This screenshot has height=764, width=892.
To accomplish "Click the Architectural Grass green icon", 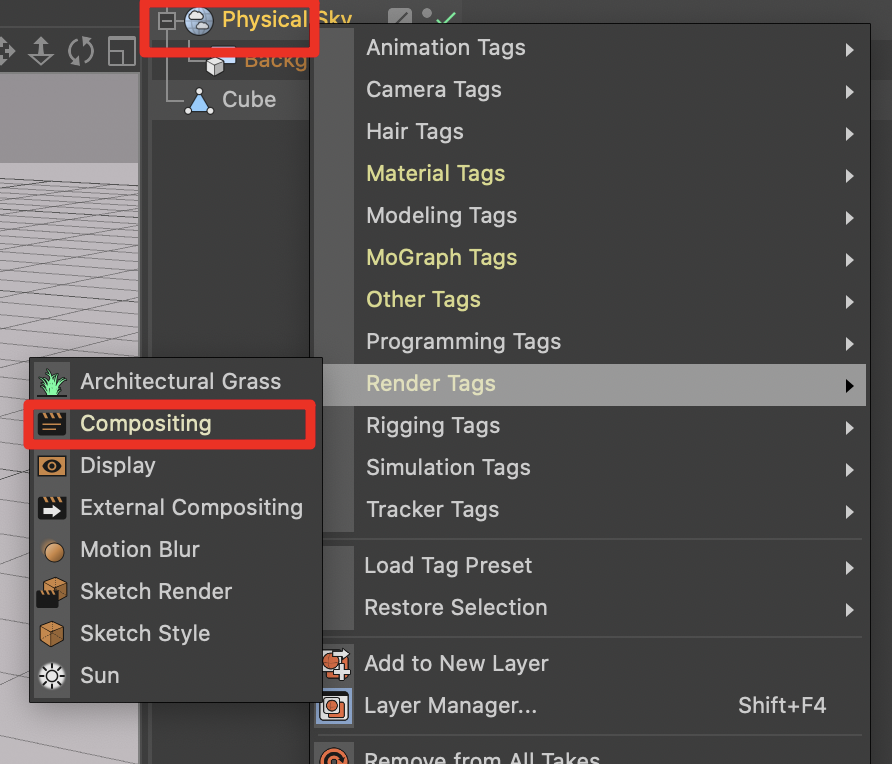I will (52, 382).
